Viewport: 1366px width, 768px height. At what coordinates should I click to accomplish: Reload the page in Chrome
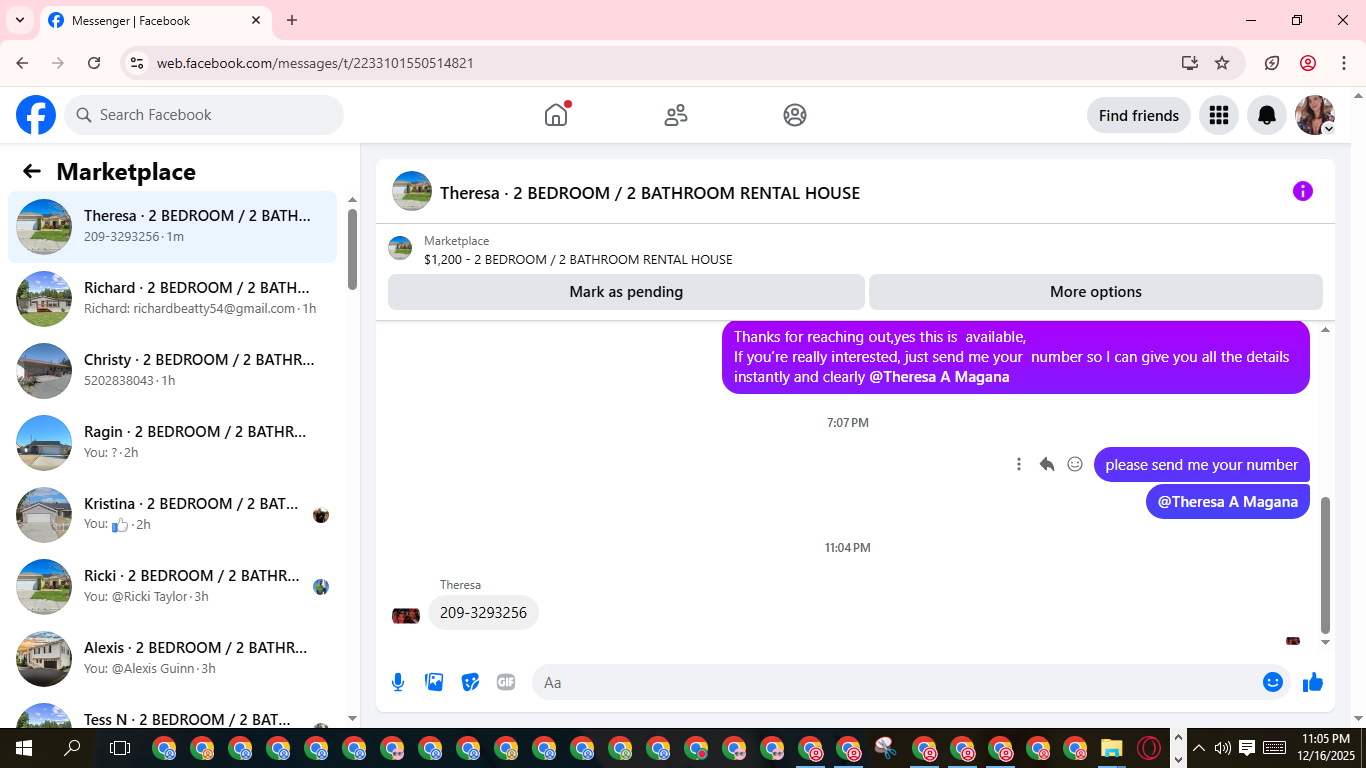click(94, 63)
